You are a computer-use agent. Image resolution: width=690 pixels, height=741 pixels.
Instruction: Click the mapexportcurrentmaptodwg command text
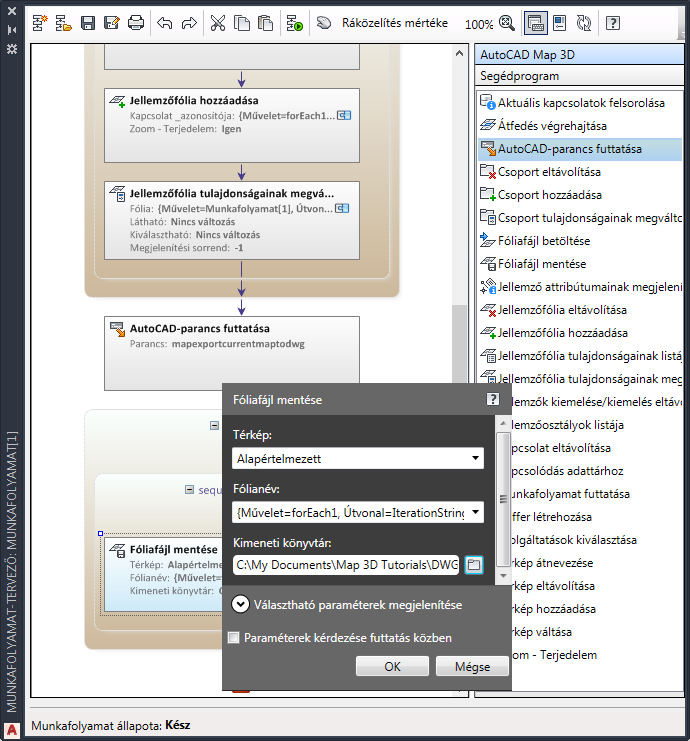point(238,344)
